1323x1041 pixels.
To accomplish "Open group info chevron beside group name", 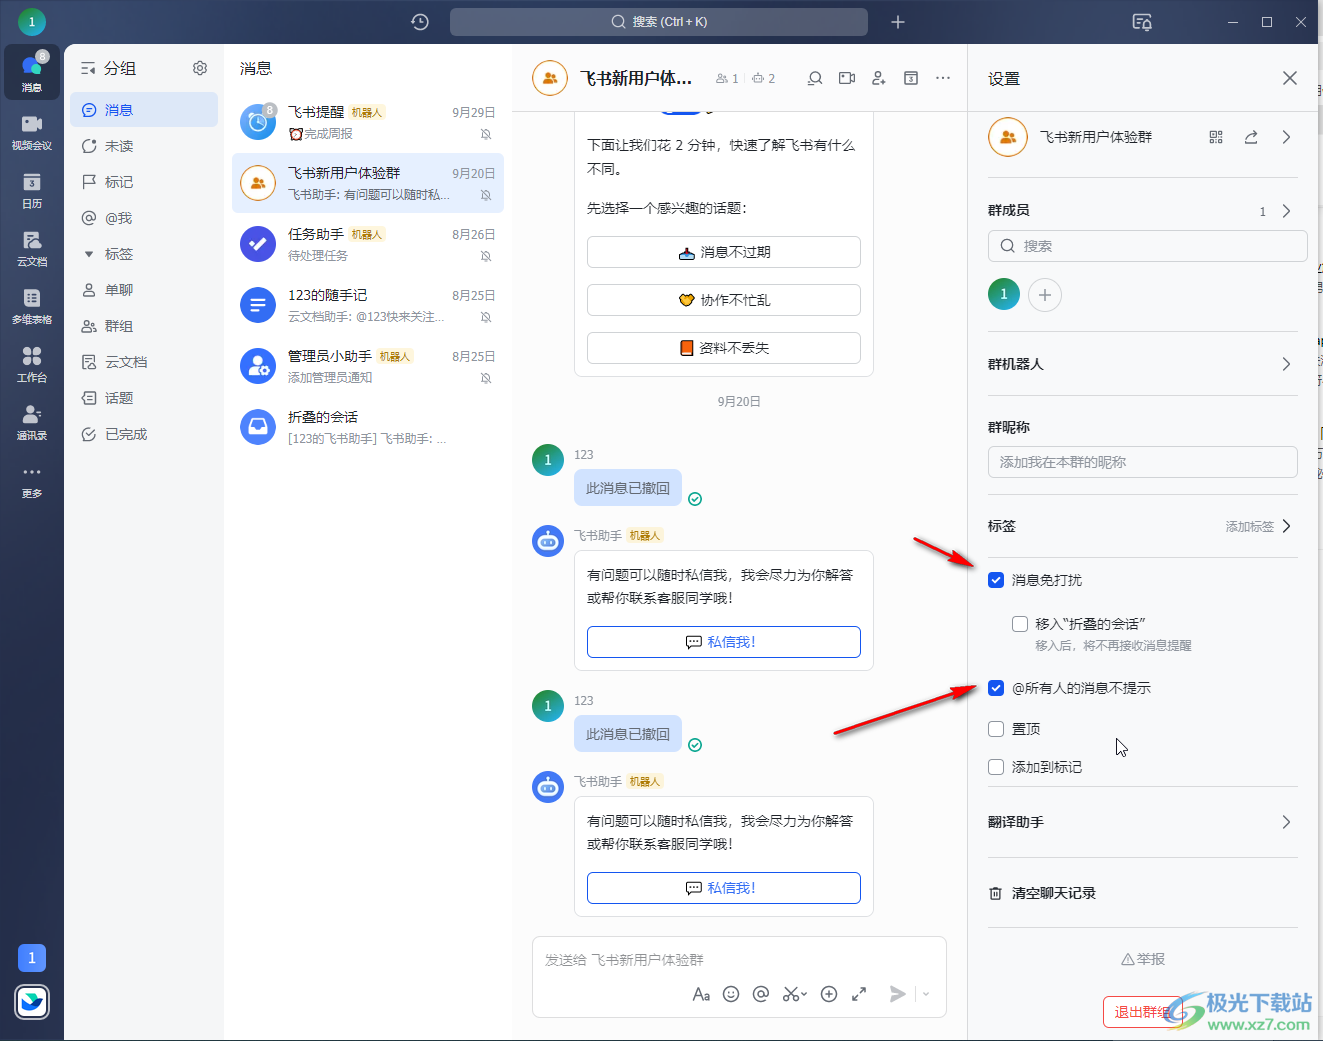I will 1286,137.
